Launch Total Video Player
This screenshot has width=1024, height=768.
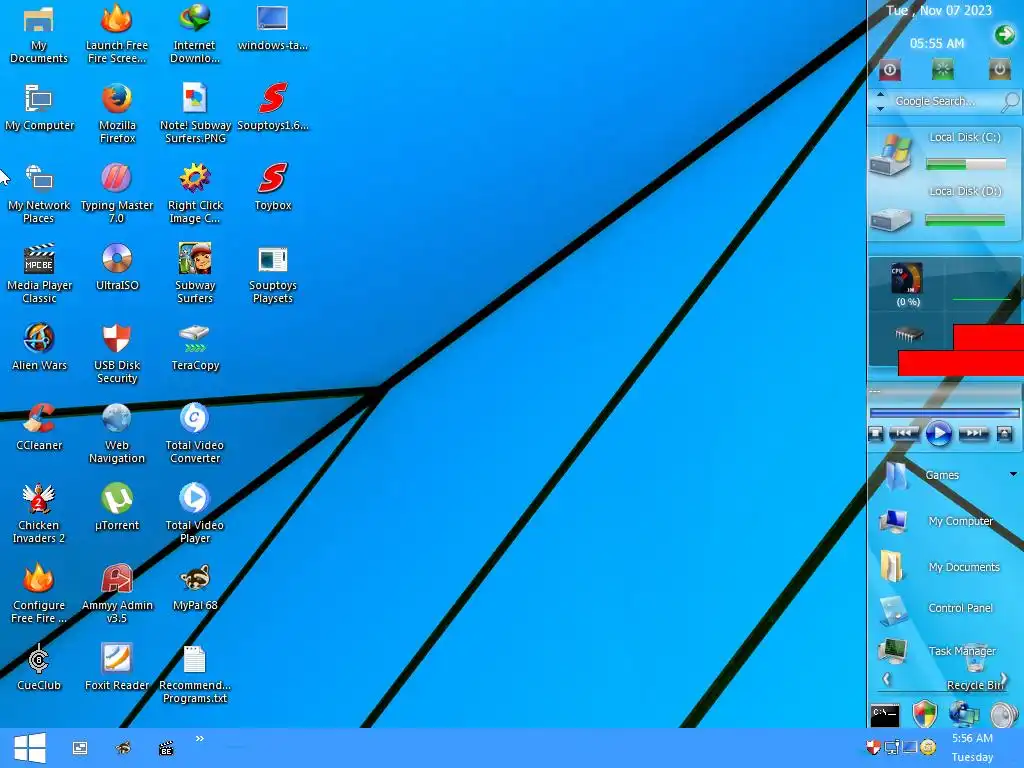click(195, 514)
